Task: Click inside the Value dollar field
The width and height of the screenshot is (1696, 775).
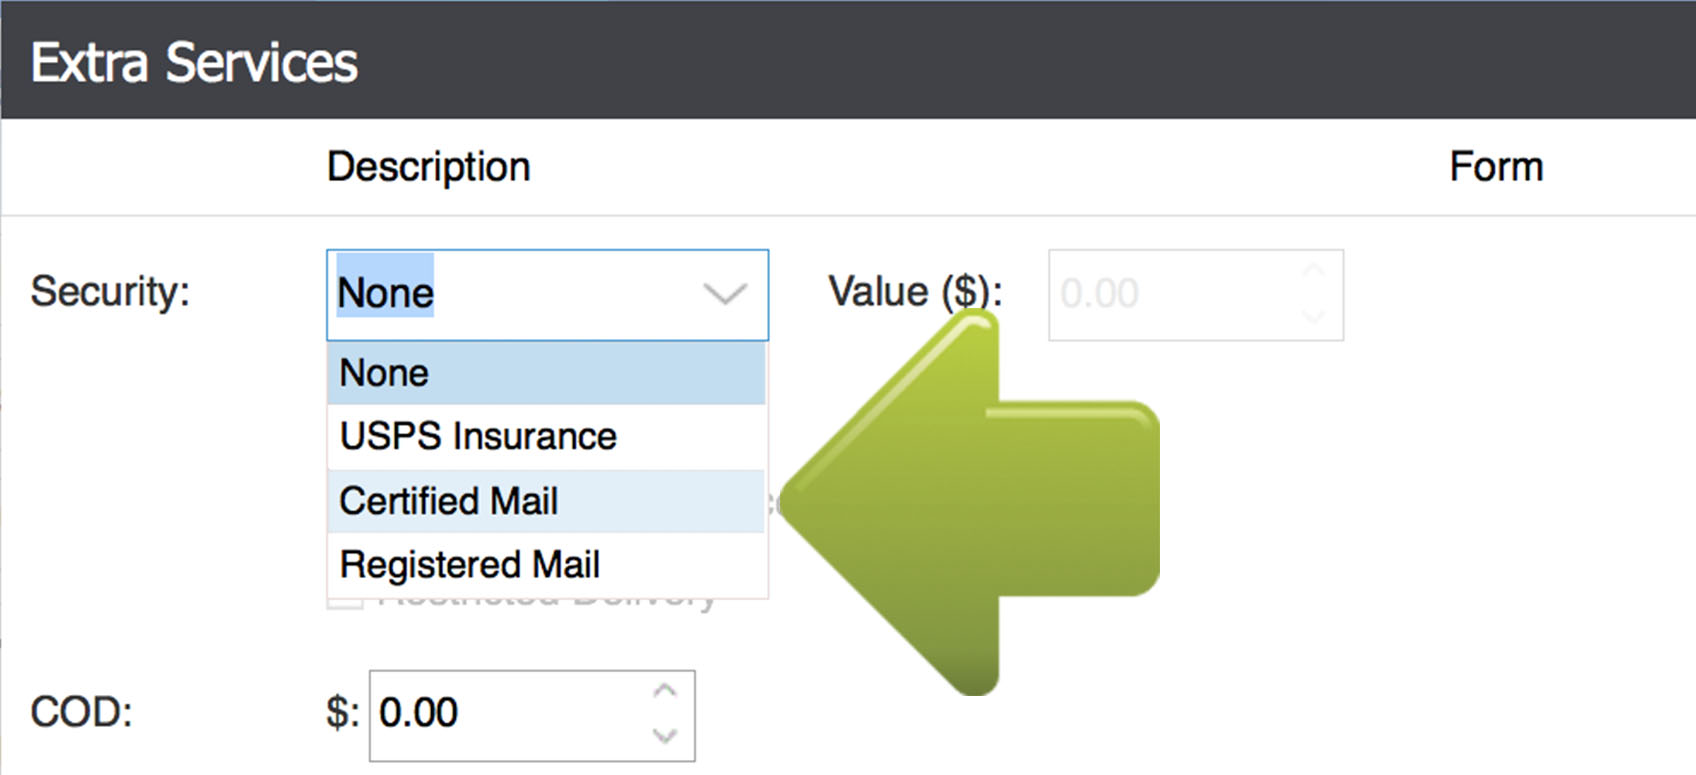Action: [1150, 294]
